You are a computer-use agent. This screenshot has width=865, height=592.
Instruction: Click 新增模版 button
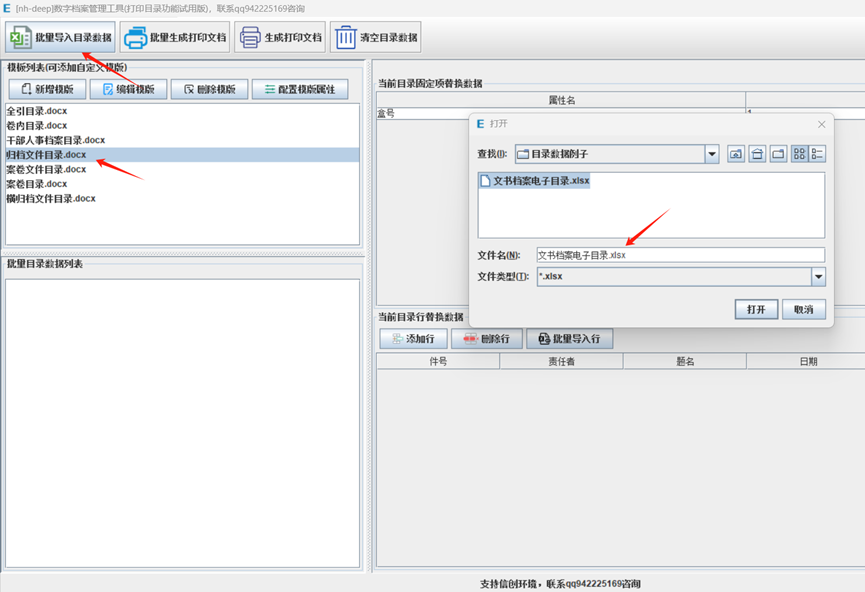point(46,89)
